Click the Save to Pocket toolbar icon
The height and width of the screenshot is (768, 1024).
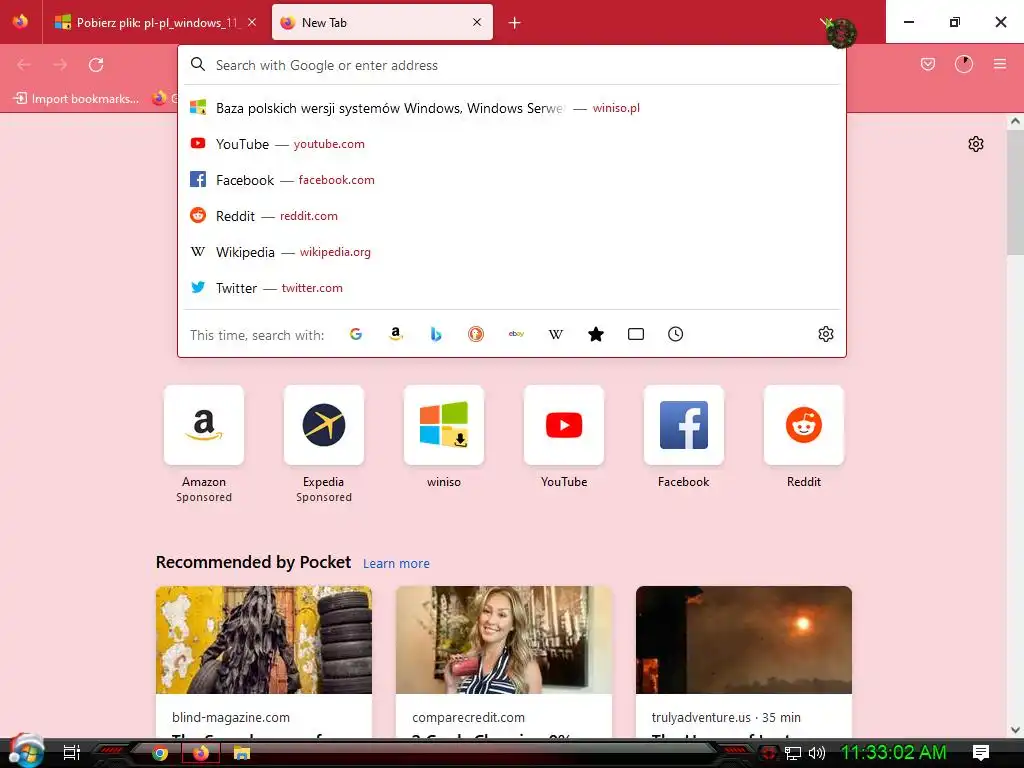pyautogui.click(x=928, y=64)
